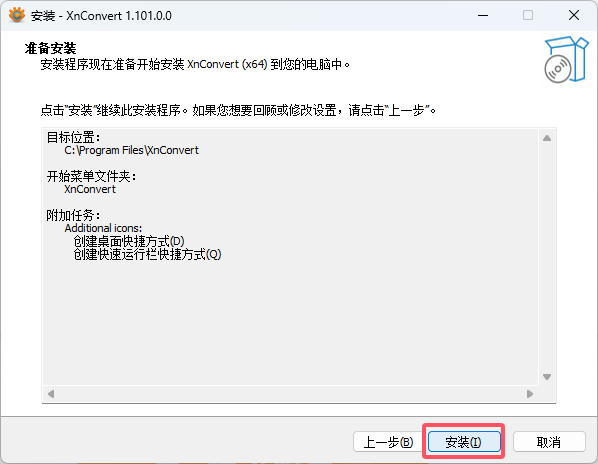This screenshot has height=464, width=598.
Task: Click the right arrow of the horizontal scrollbar
Action: 530,394
